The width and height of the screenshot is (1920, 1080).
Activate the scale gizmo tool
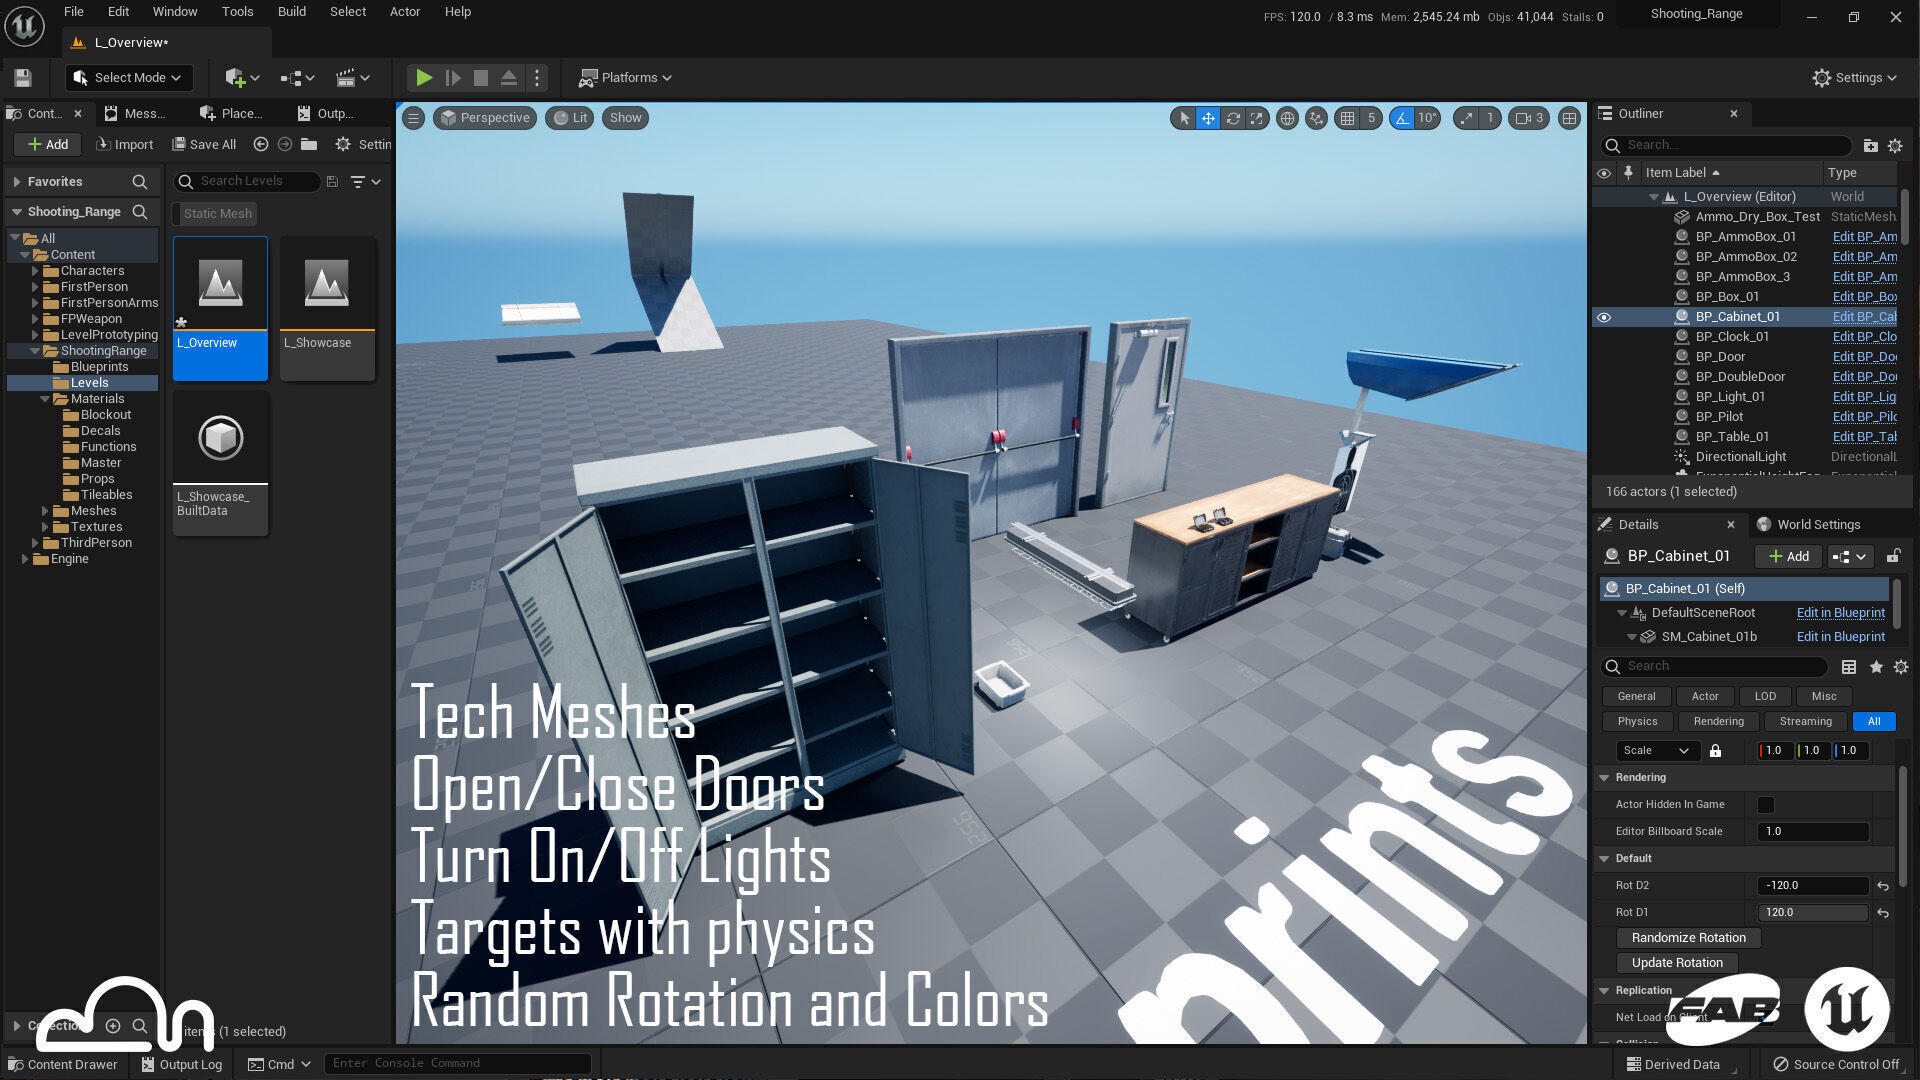click(1257, 118)
